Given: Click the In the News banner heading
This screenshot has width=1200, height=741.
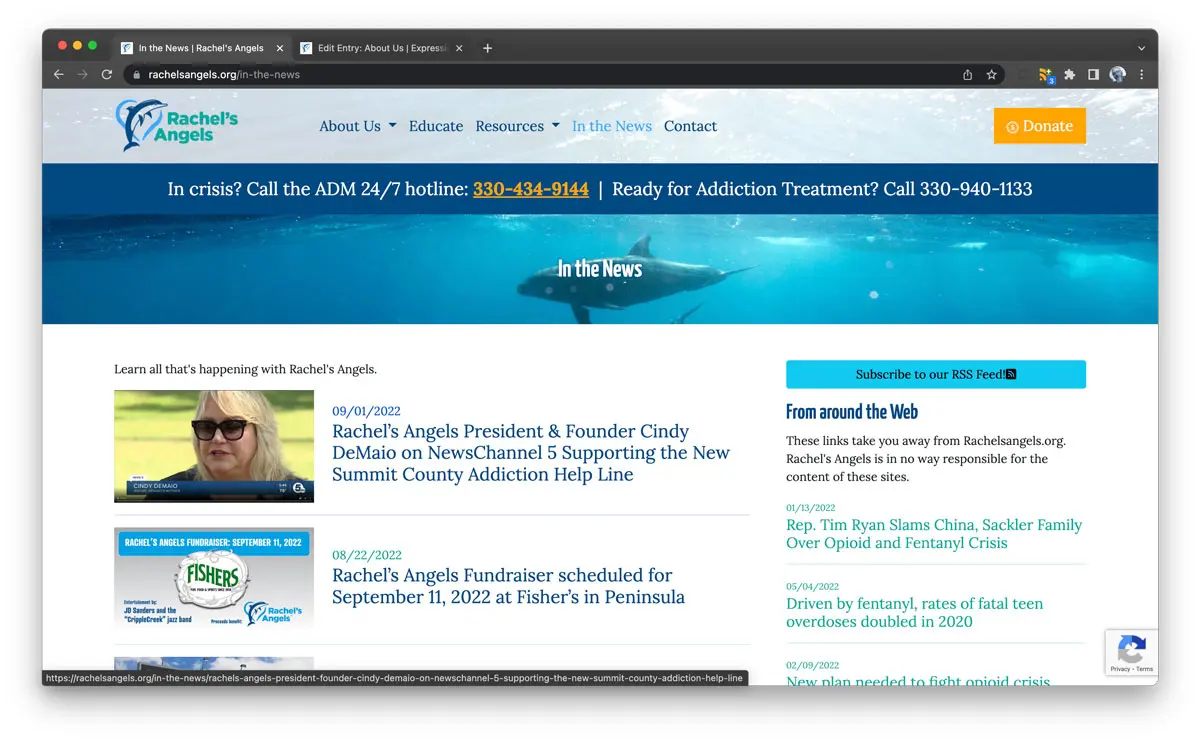Looking at the screenshot, I should tap(600, 269).
